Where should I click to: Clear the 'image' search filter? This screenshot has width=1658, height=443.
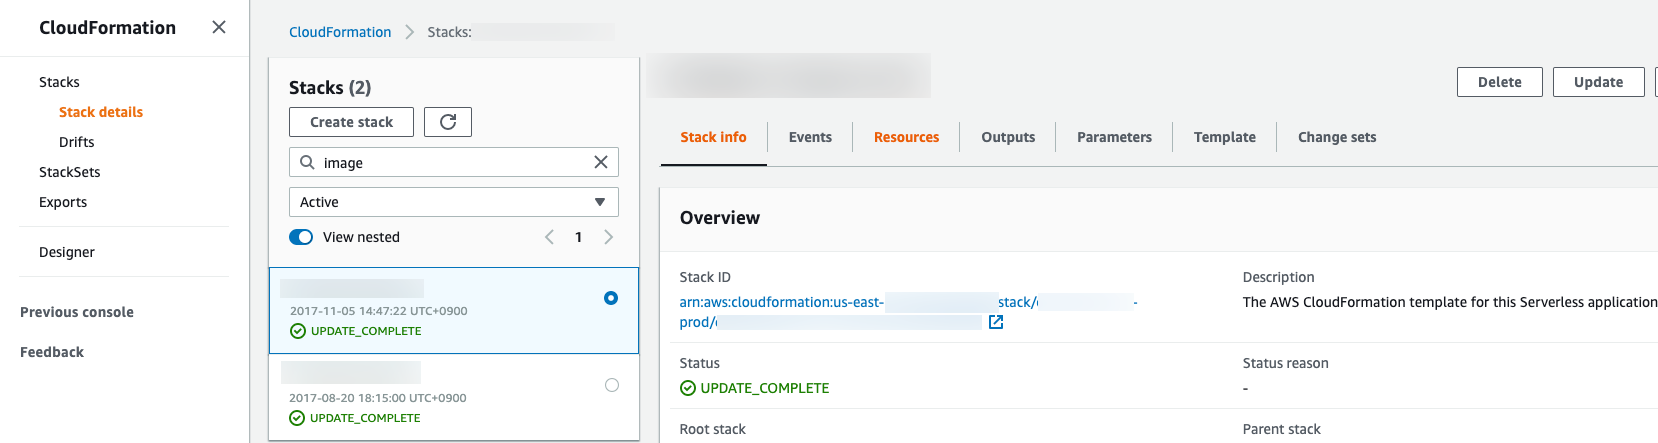point(600,162)
